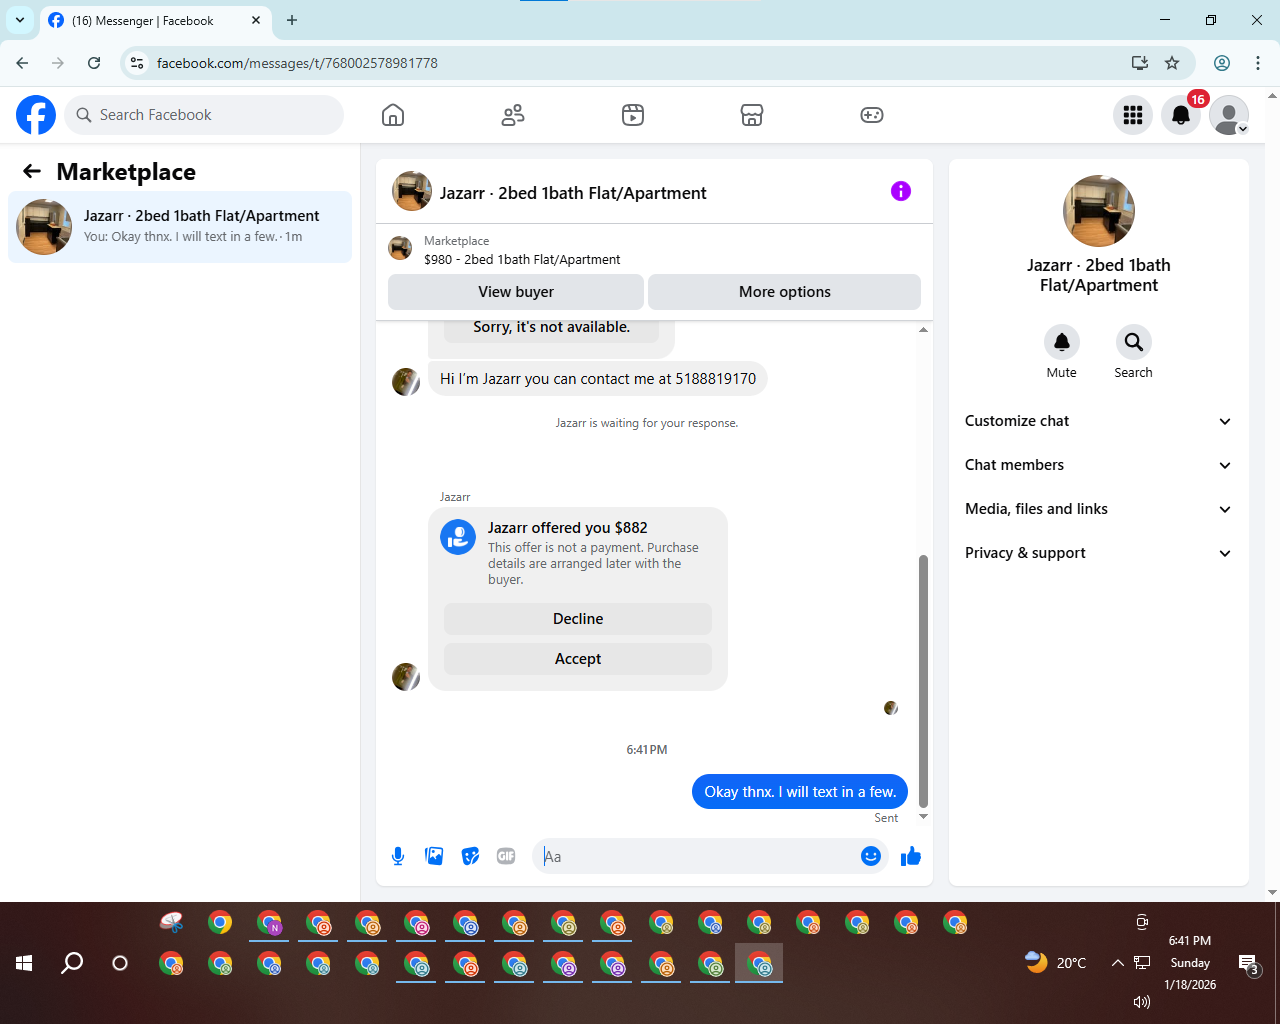Click the message with phone 5188819170
The width and height of the screenshot is (1280, 1024).
pyautogui.click(x=598, y=379)
